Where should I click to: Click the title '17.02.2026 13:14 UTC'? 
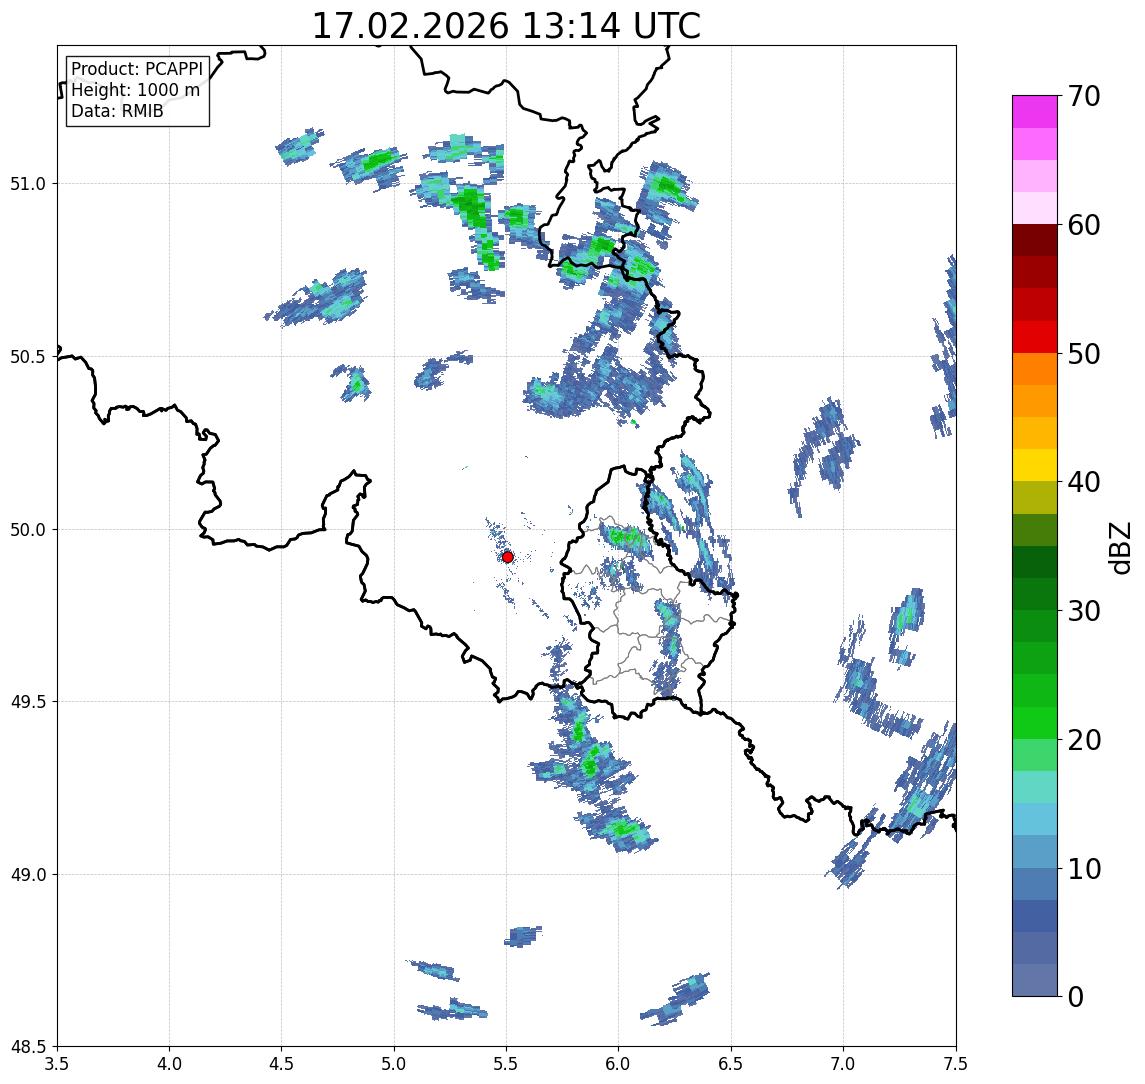point(506,26)
